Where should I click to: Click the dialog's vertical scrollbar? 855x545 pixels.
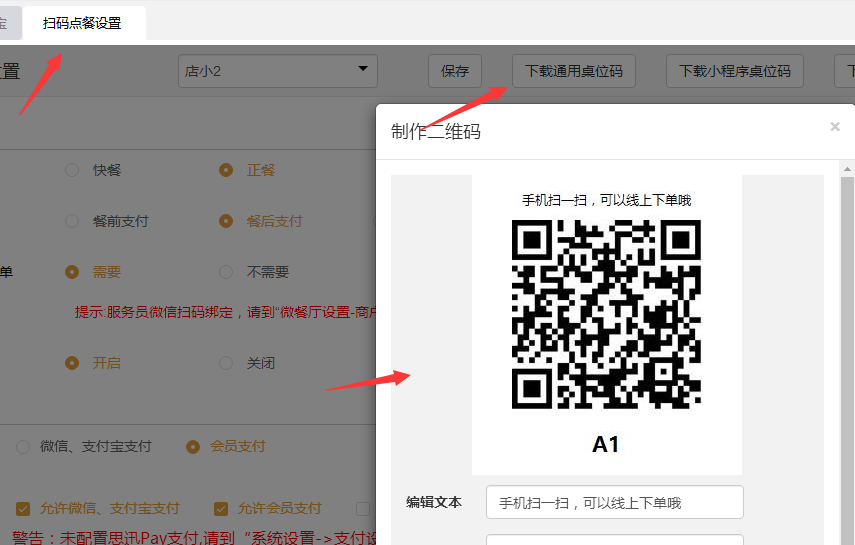pyautogui.click(x=847, y=360)
